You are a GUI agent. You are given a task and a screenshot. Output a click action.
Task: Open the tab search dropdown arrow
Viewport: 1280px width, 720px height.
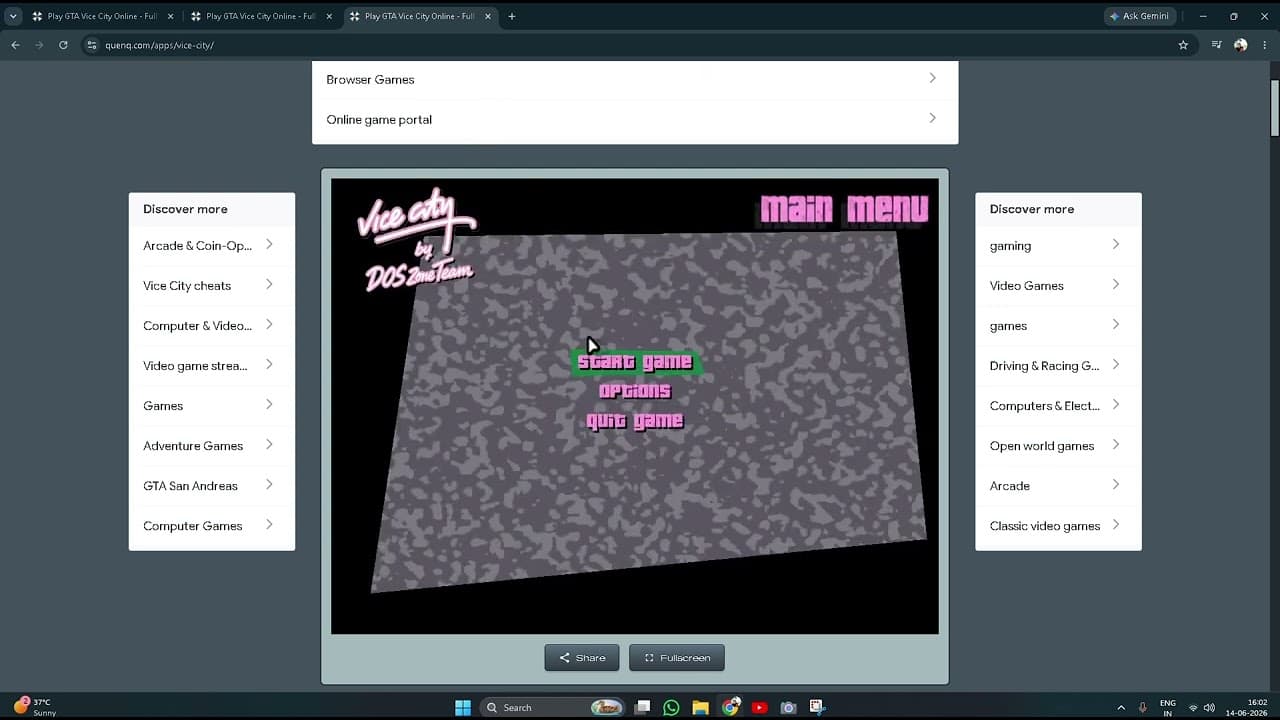tap(13, 16)
